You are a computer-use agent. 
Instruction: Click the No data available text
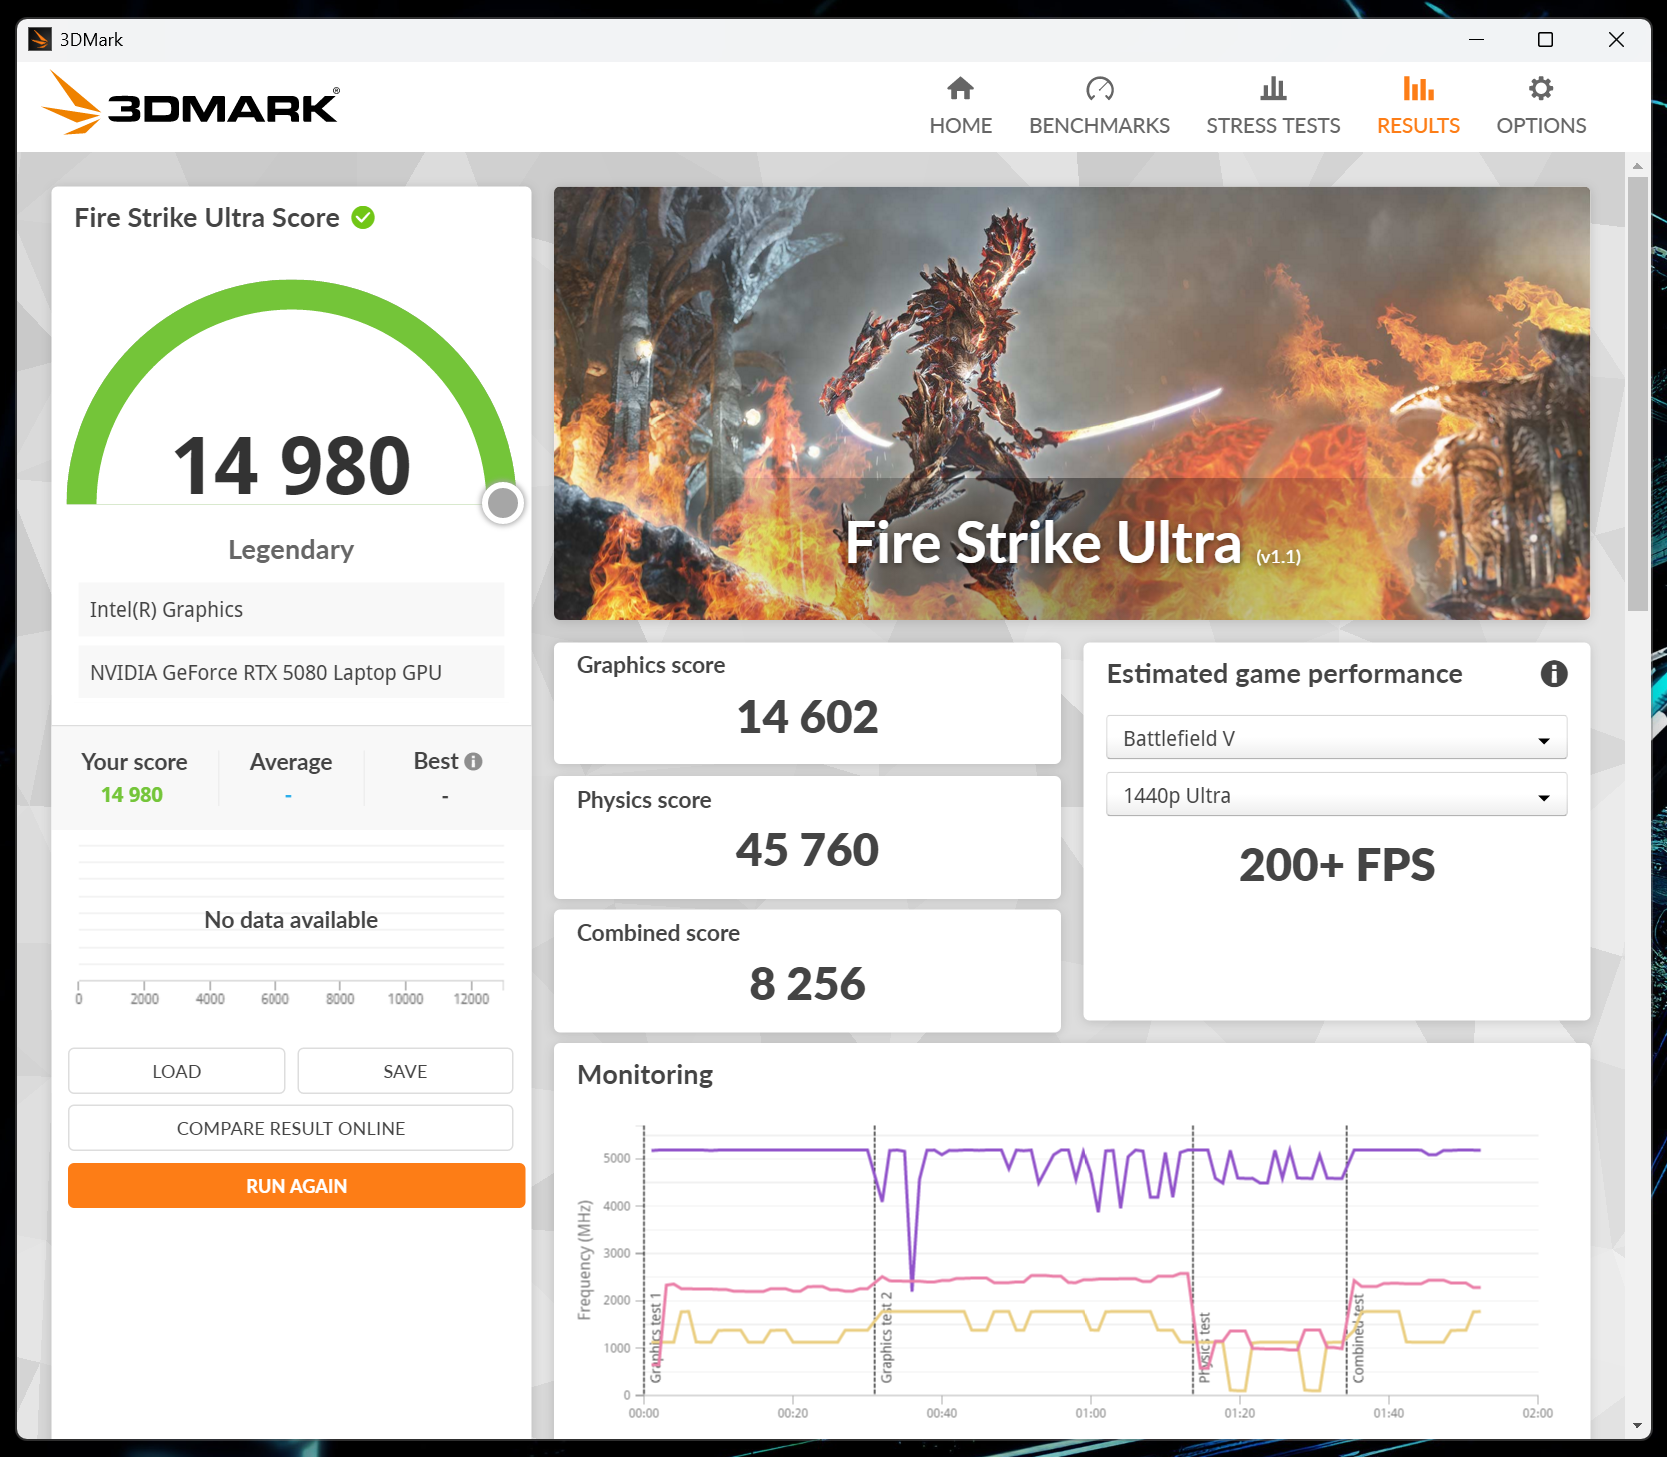pyautogui.click(x=291, y=920)
